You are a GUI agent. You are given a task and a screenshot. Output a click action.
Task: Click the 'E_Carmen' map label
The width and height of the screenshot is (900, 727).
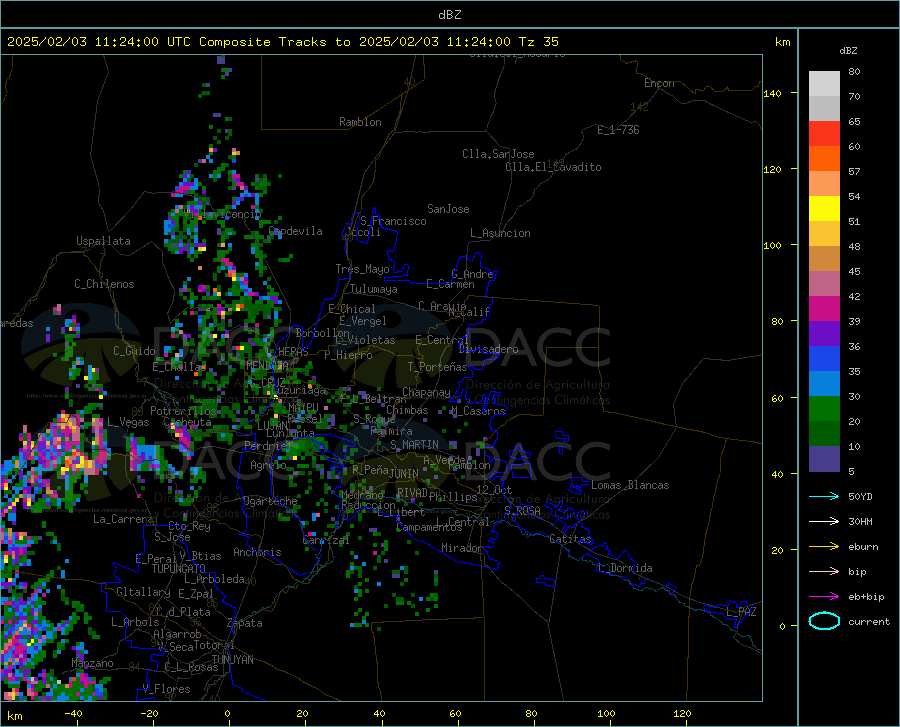(450, 284)
